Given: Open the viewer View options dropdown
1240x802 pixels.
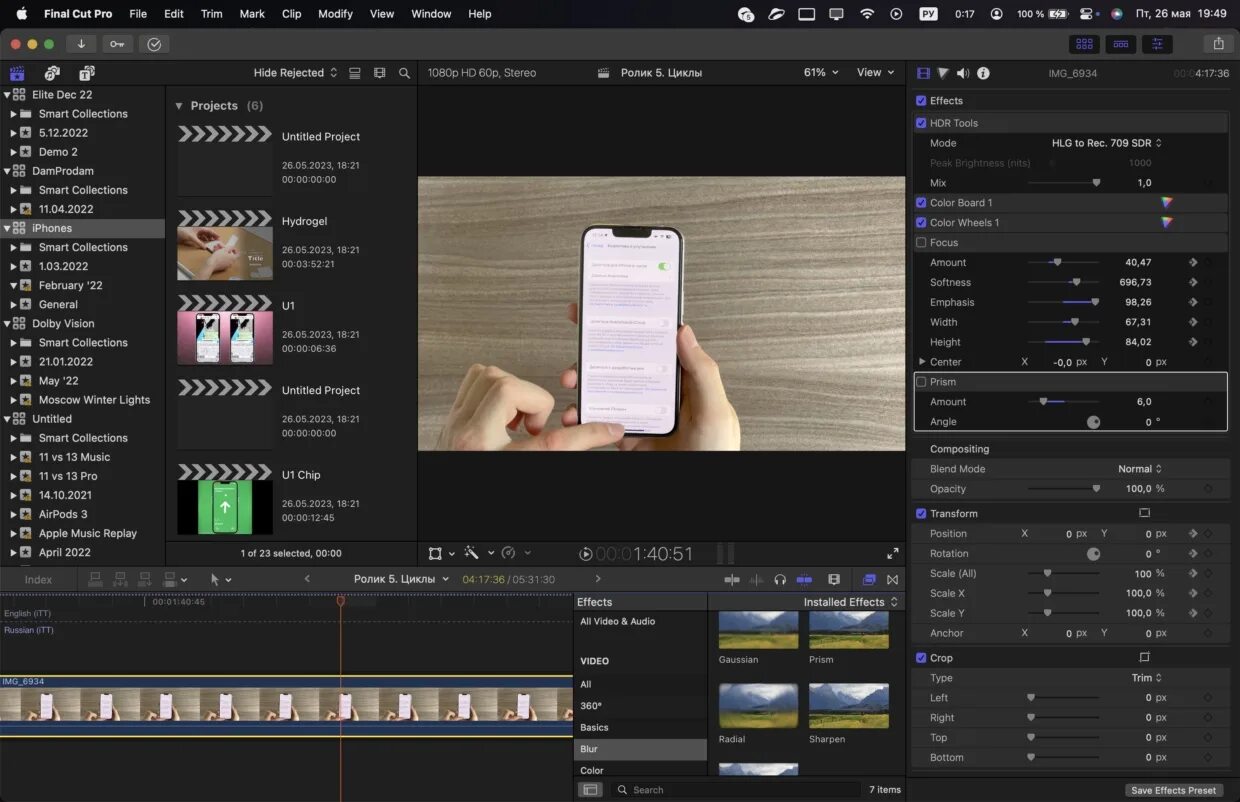Looking at the screenshot, I should (876, 73).
